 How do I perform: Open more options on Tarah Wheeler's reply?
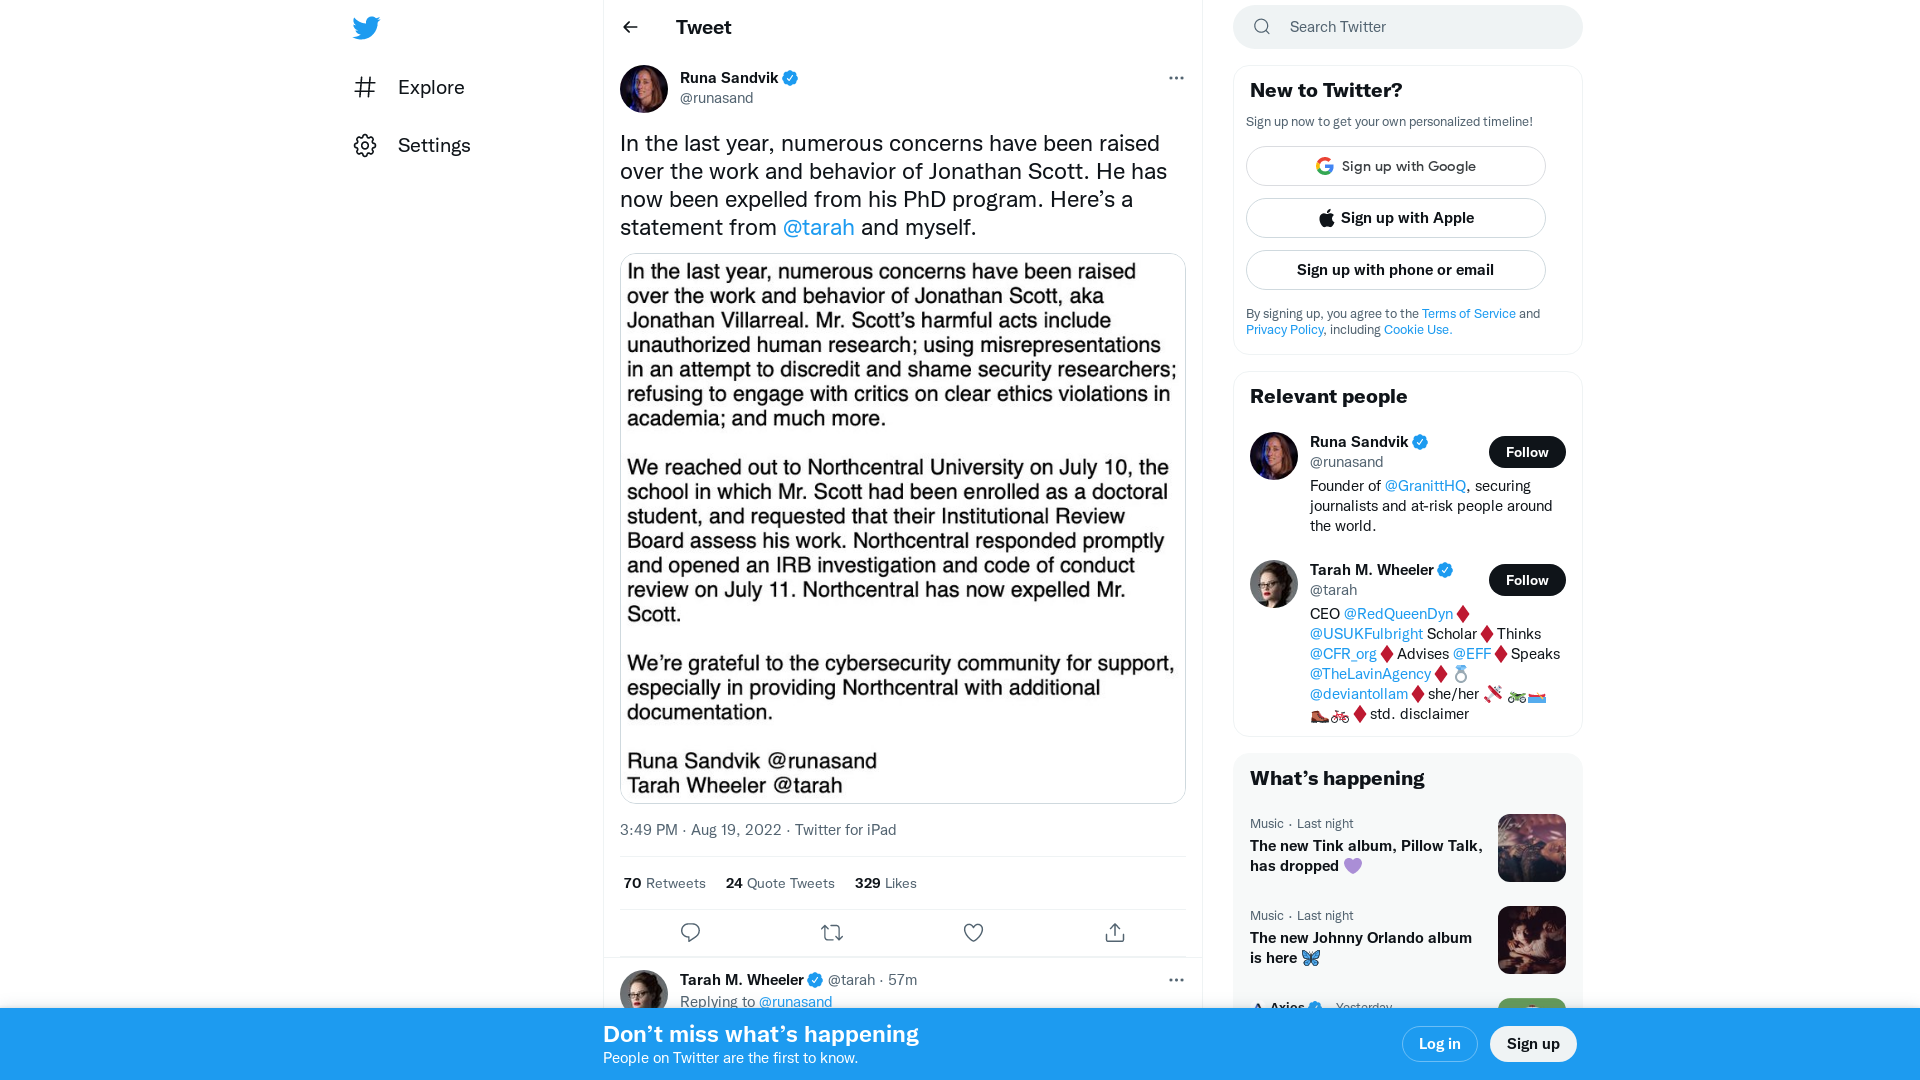1176,980
